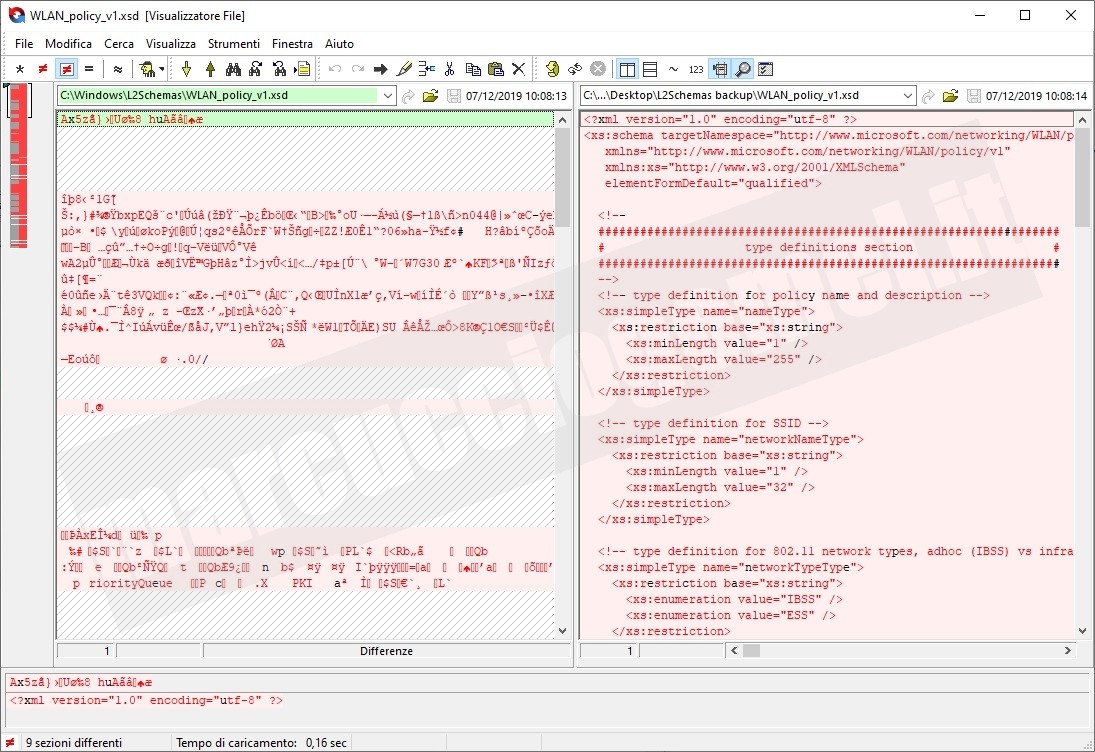Screen dimensions: 1095x752
Task: Toggle ignore unimportant differences (≈) button
Action: pyautogui.click(x=117, y=69)
